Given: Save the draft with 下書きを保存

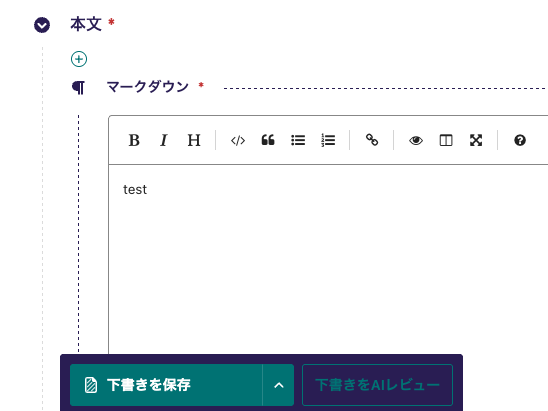Looking at the screenshot, I should tap(166, 385).
